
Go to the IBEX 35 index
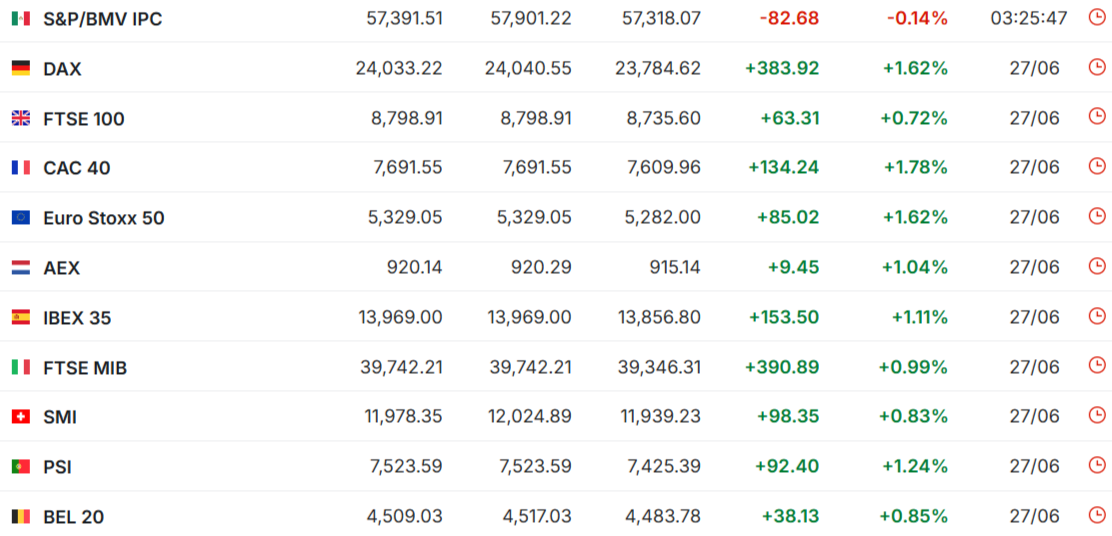(x=77, y=318)
